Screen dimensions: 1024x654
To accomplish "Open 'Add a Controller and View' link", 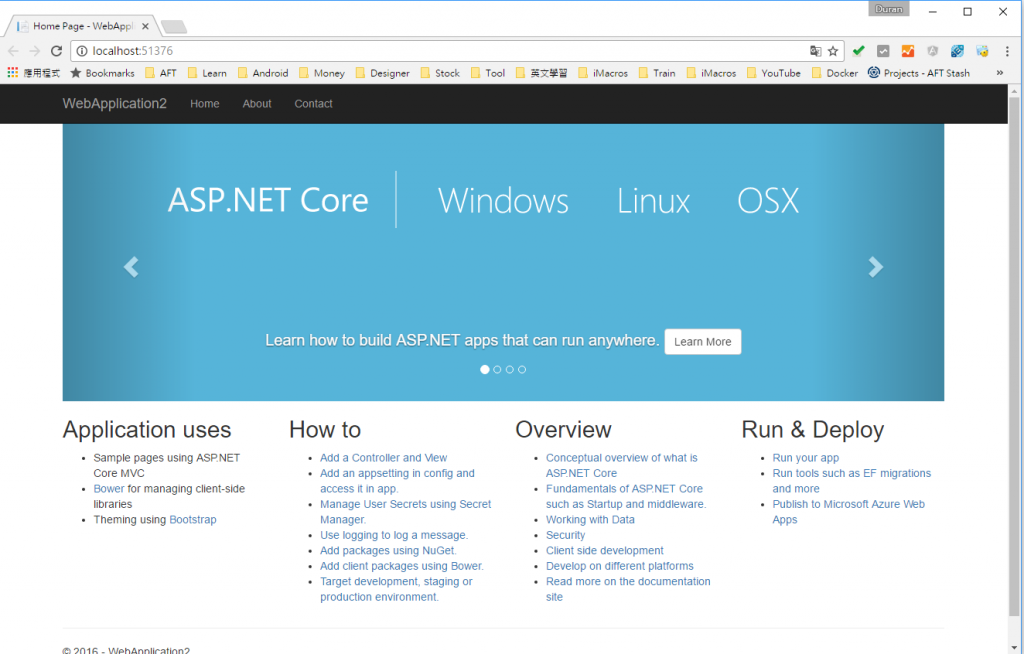I will pyautogui.click(x=383, y=458).
